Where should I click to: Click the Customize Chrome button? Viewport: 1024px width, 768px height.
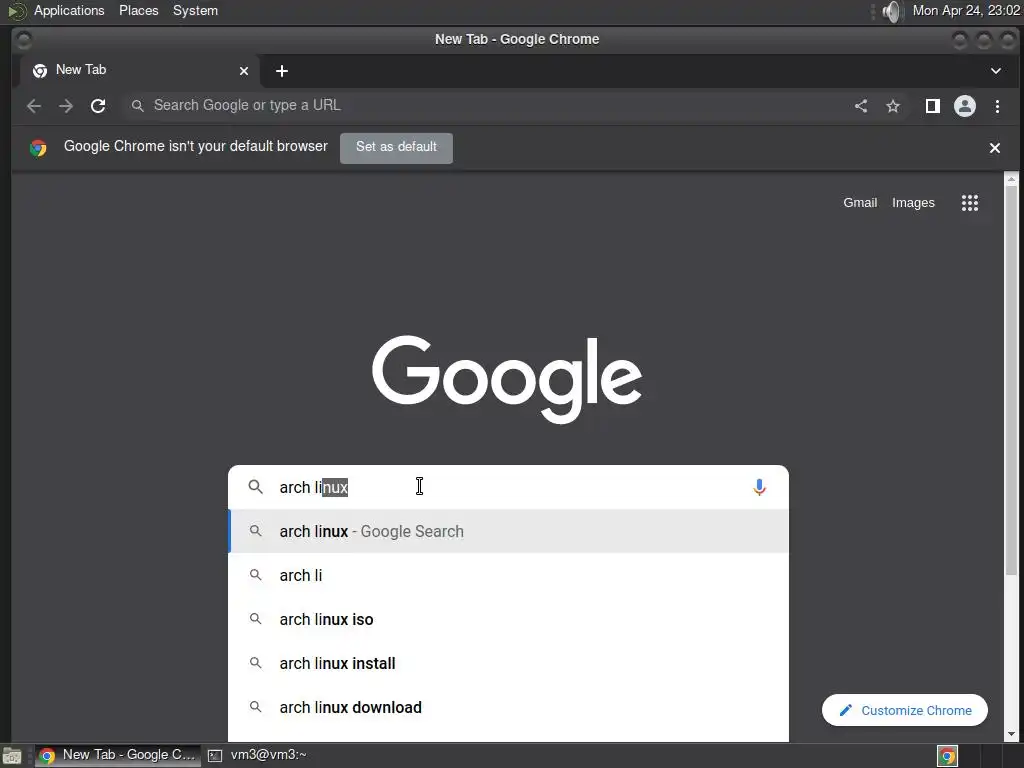pos(904,710)
